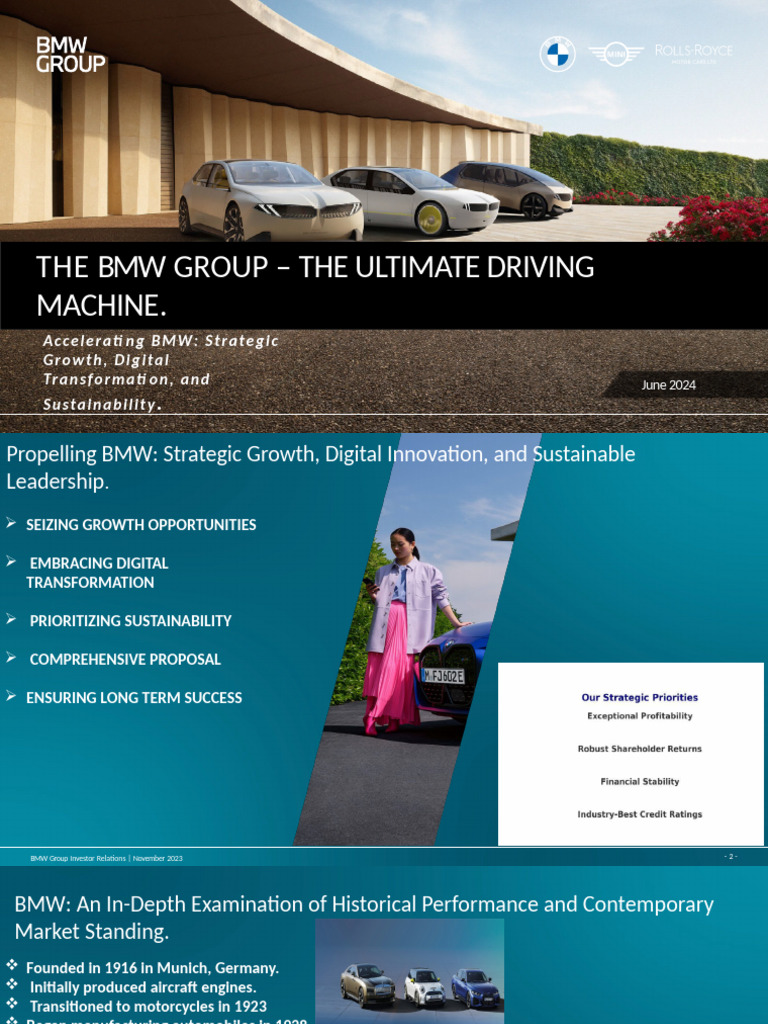Image resolution: width=768 pixels, height=1024 pixels.
Task: Click the BMW GROUP wordmark logo
Action: click(x=71, y=55)
